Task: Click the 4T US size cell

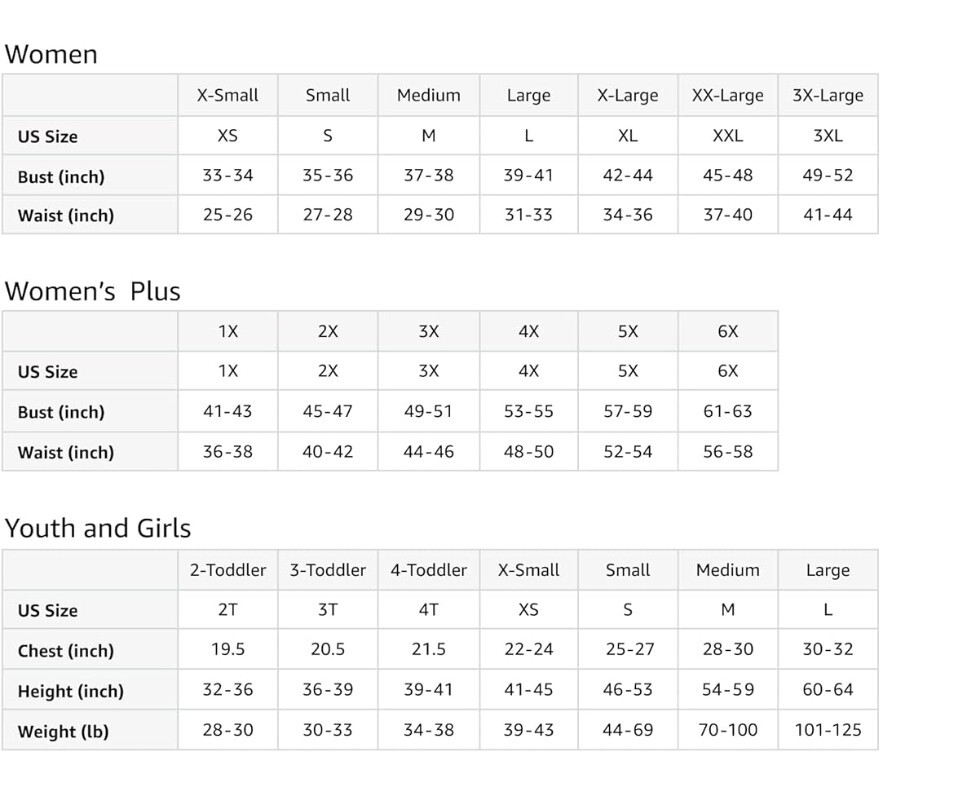Action: [428, 610]
